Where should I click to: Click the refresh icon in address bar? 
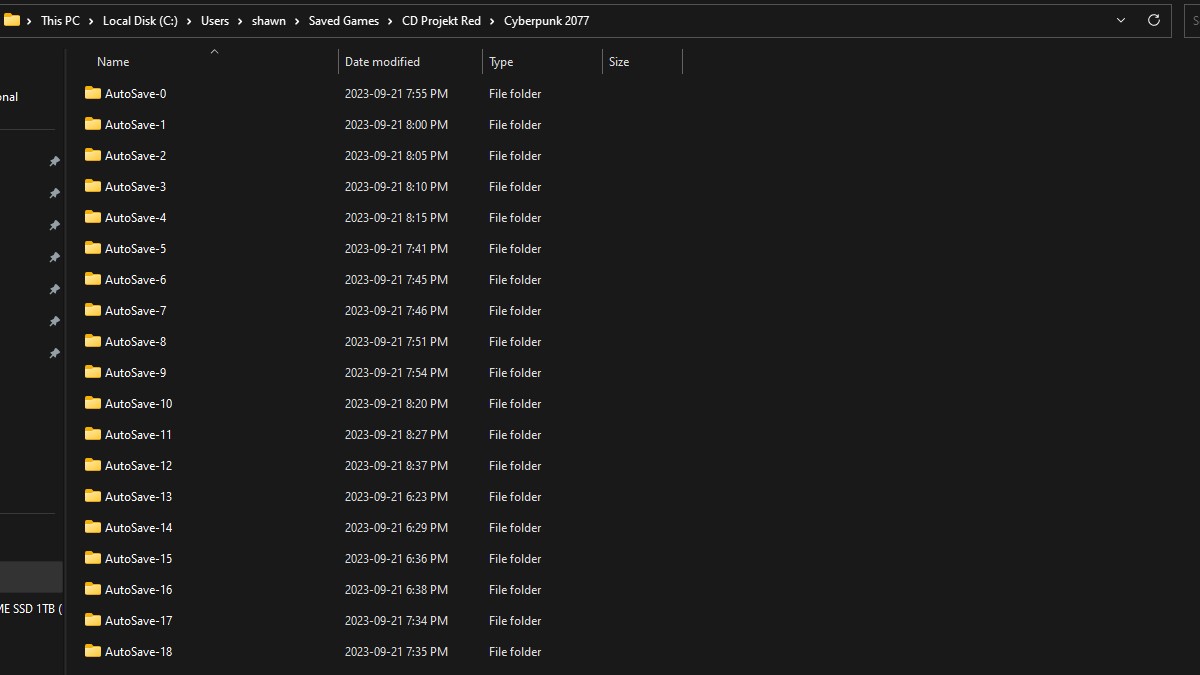1153,20
